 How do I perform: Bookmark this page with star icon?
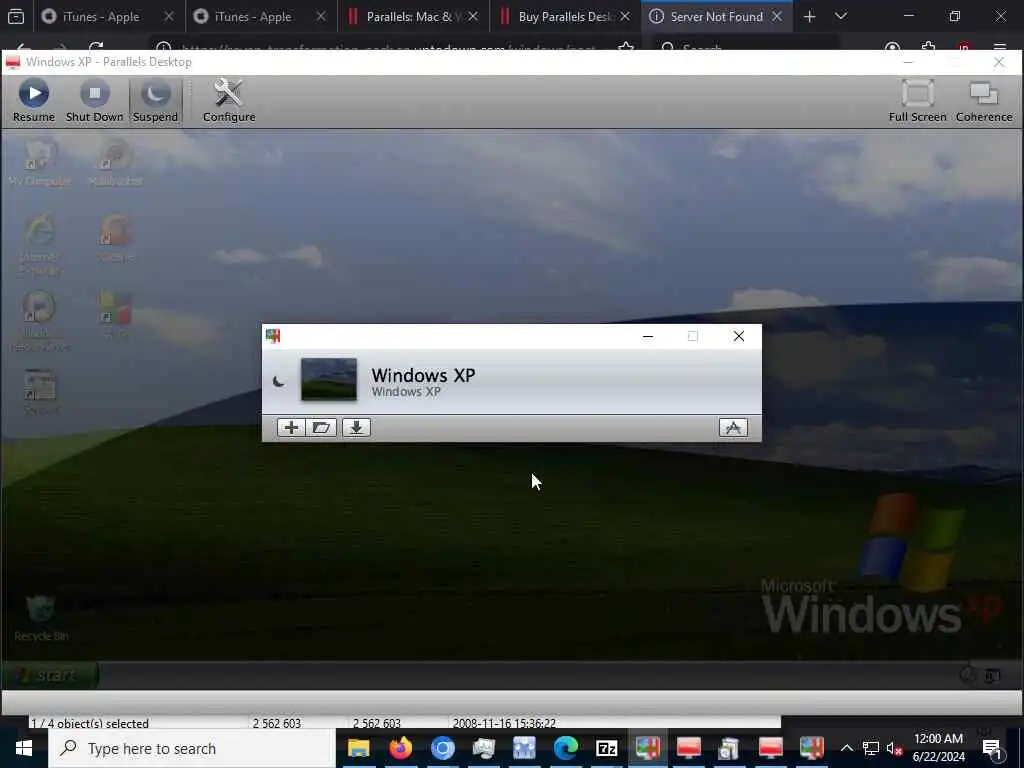tap(626, 47)
